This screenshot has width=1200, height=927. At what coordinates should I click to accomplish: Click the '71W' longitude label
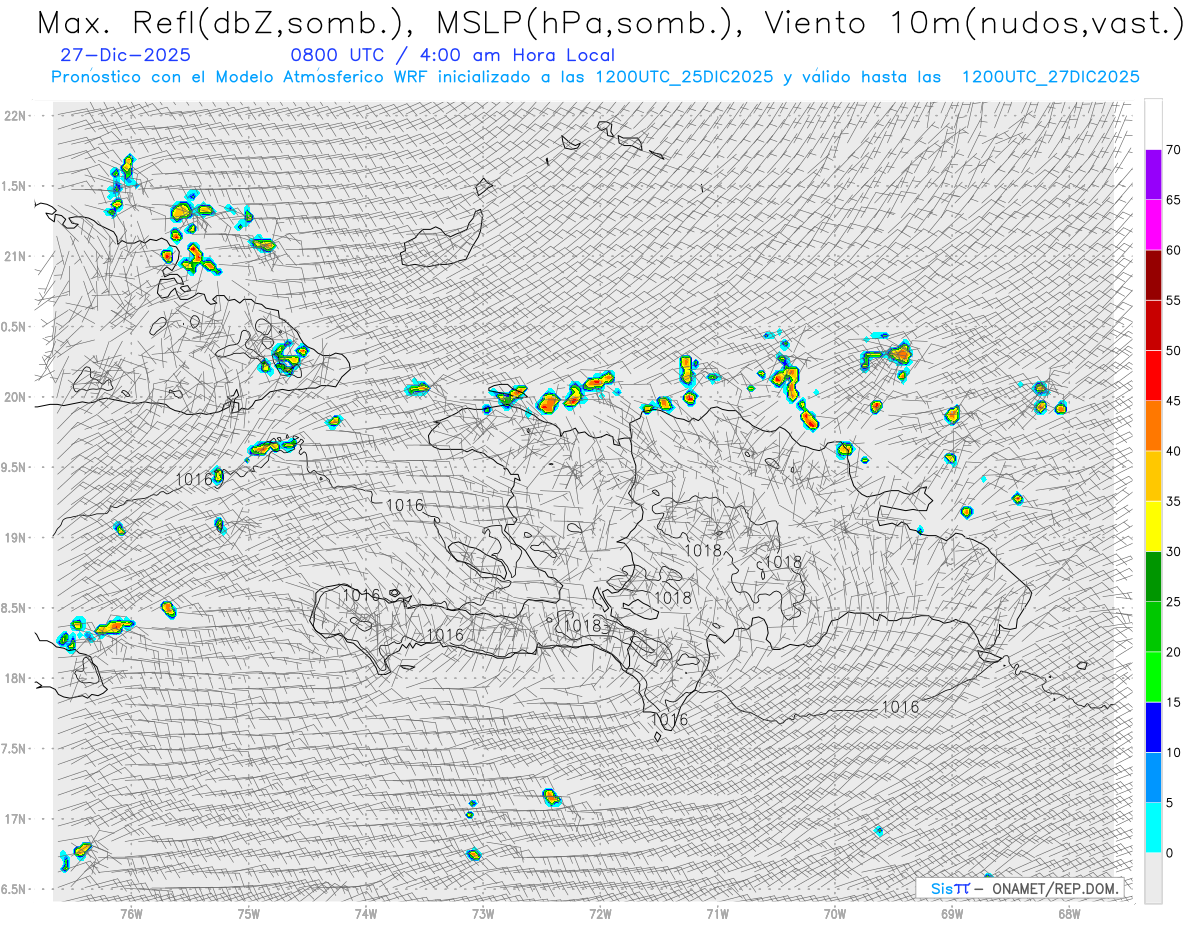tap(717, 912)
